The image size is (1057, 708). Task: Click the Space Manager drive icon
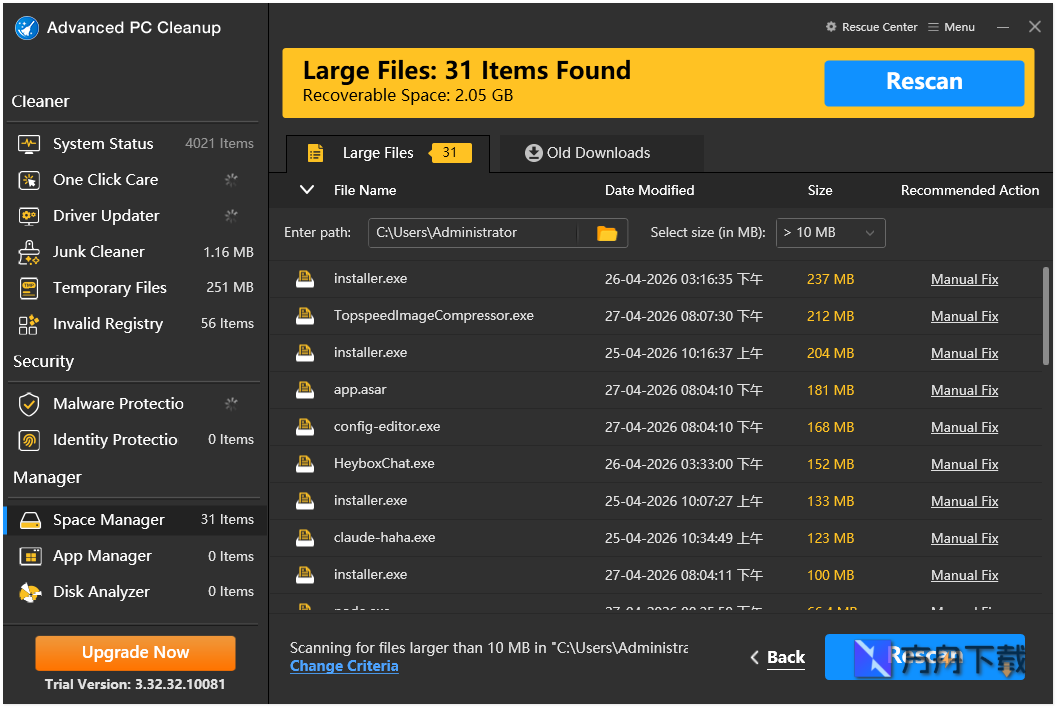click(30, 520)
